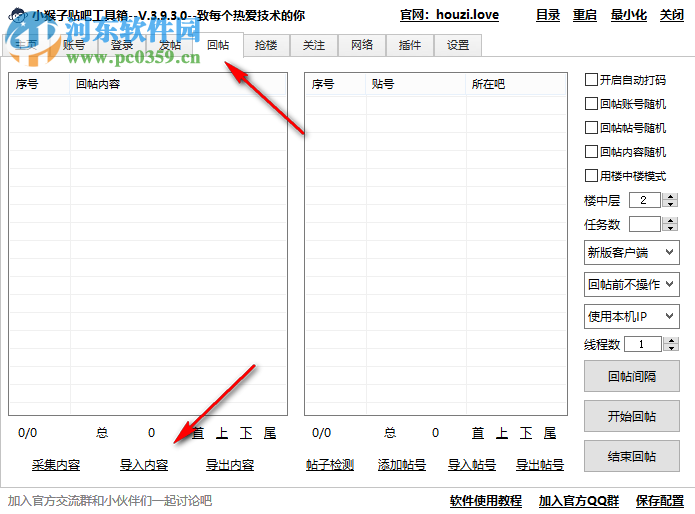
Task: Switch to the 设置 tab
Action: point(458,45)
